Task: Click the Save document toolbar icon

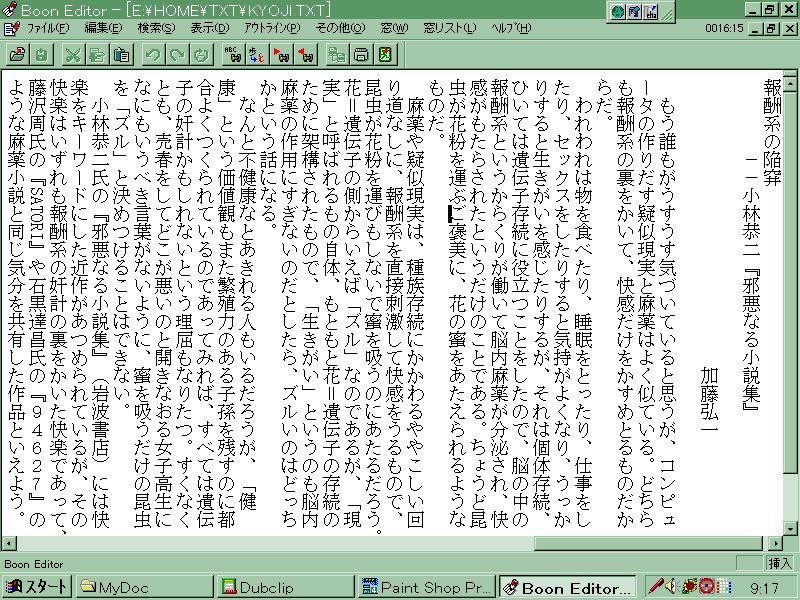Action: (x=42, y=54)
